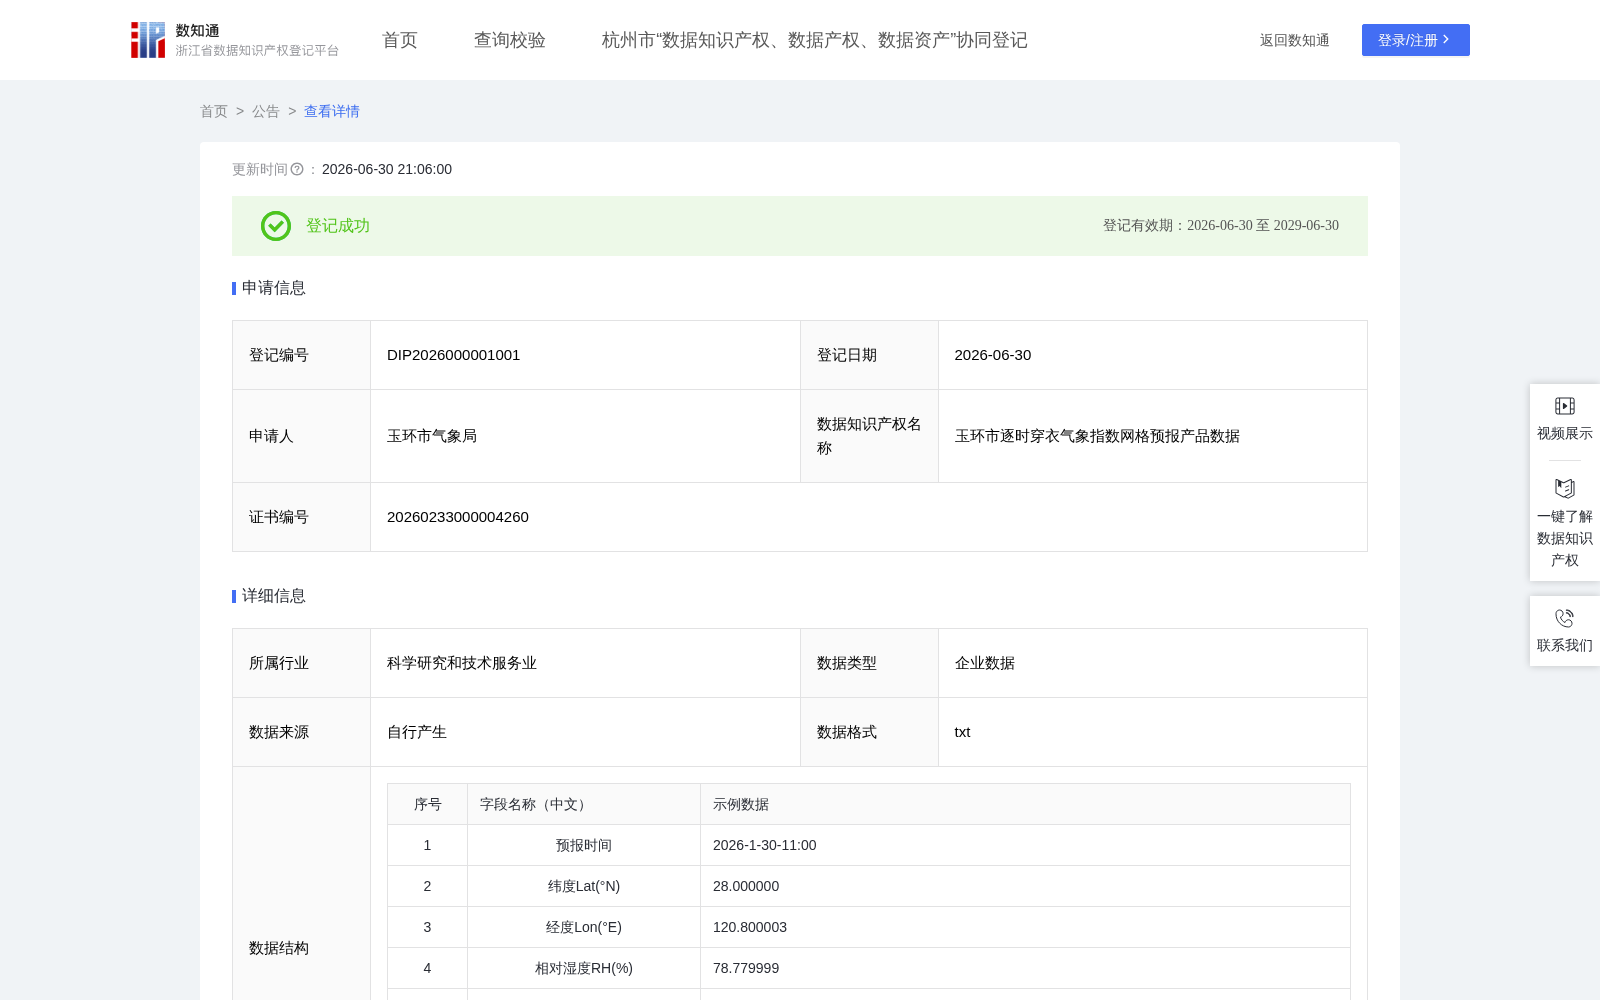Click the help icon next to 更新时间
This screenshot has width=1600, height=1000.
297,169
